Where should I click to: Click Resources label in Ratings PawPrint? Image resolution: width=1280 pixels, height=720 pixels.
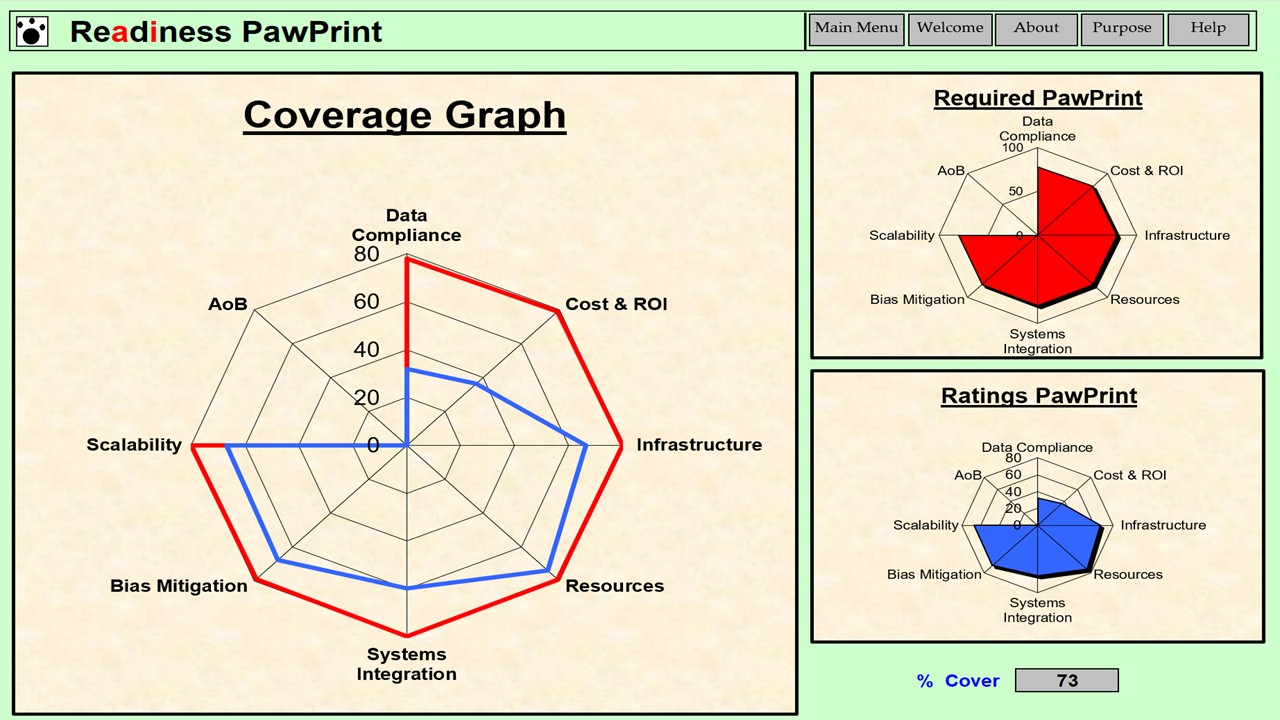[1128, 575]
